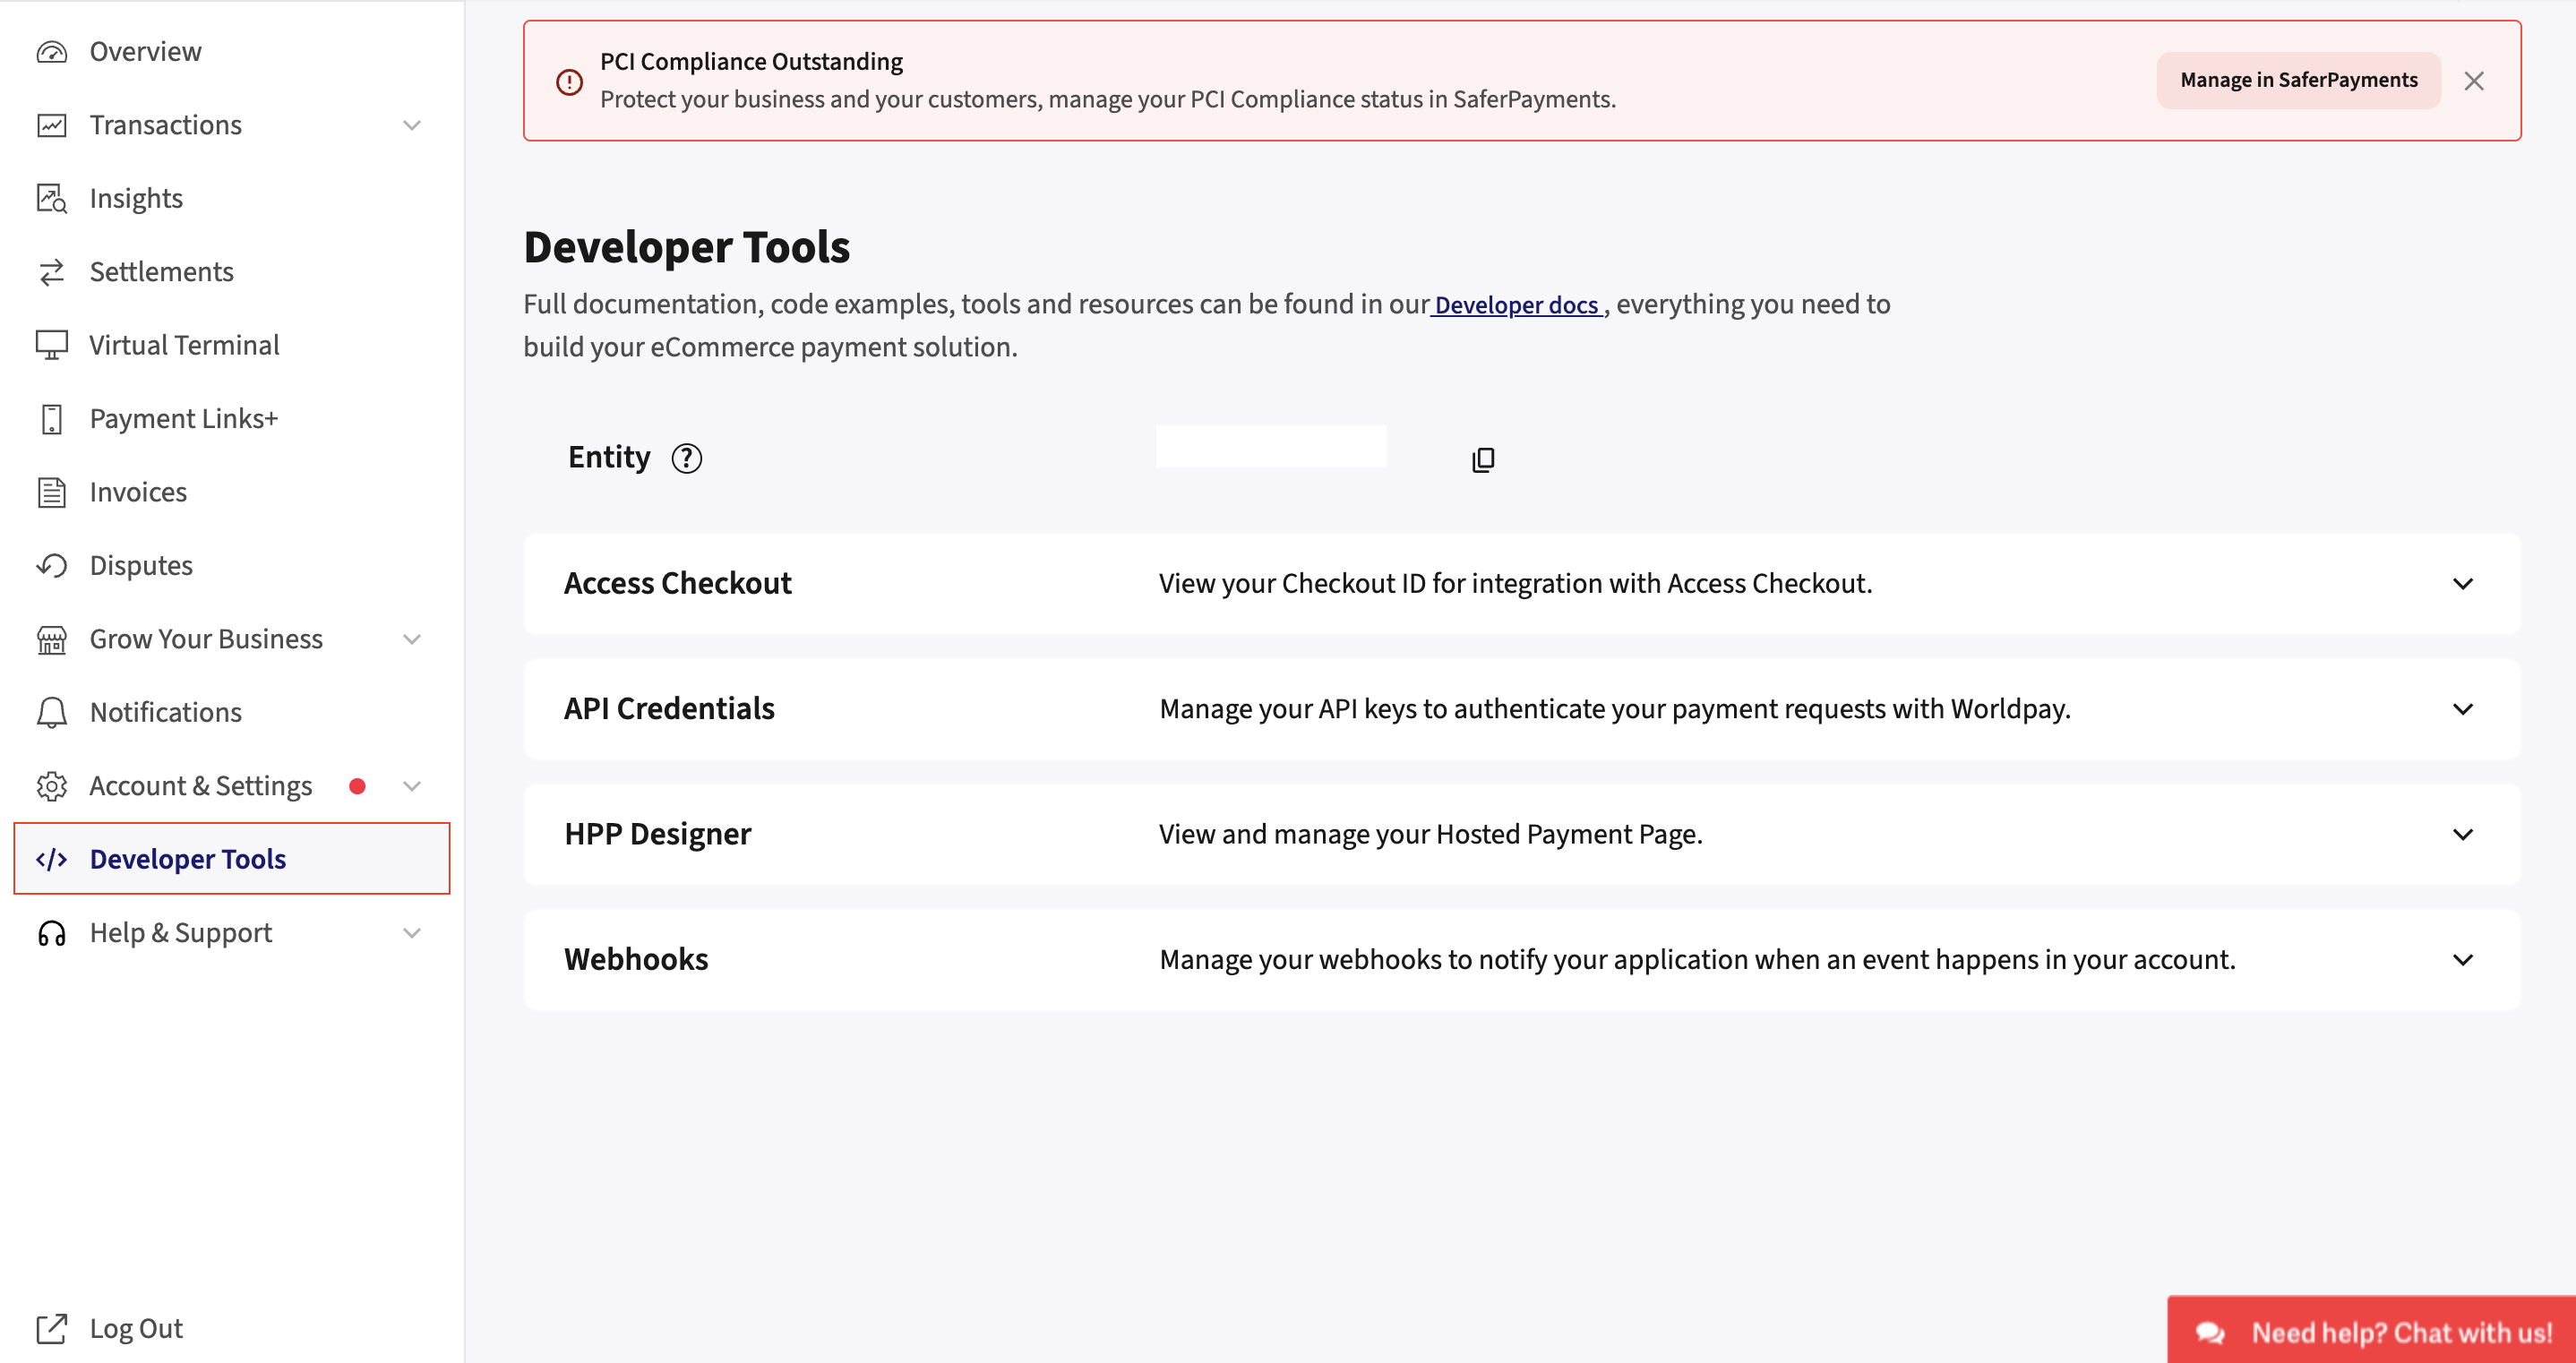2576x1363 pixels.
Task: Open Settlements from the sidebar
Action: click(x=161, y=272)
